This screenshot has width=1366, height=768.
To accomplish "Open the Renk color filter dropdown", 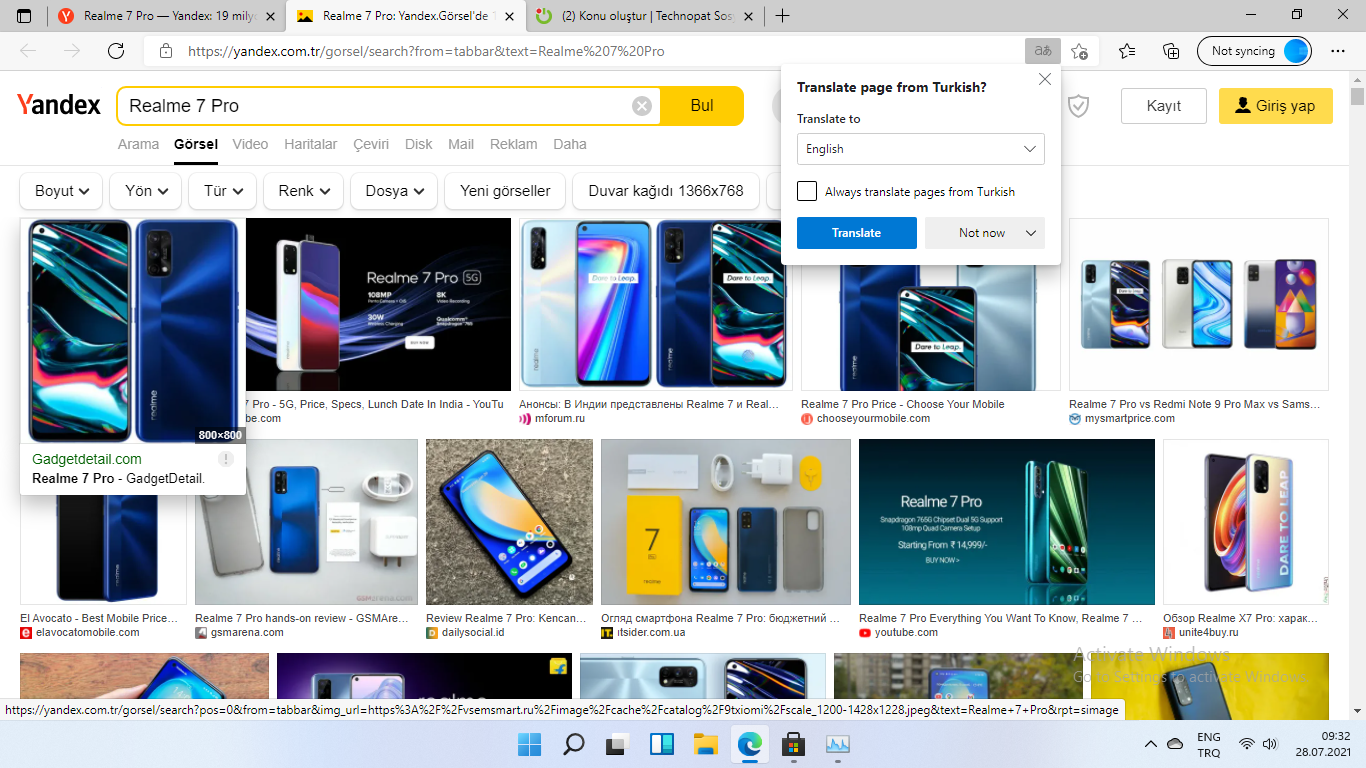I will tap(304, 191).
